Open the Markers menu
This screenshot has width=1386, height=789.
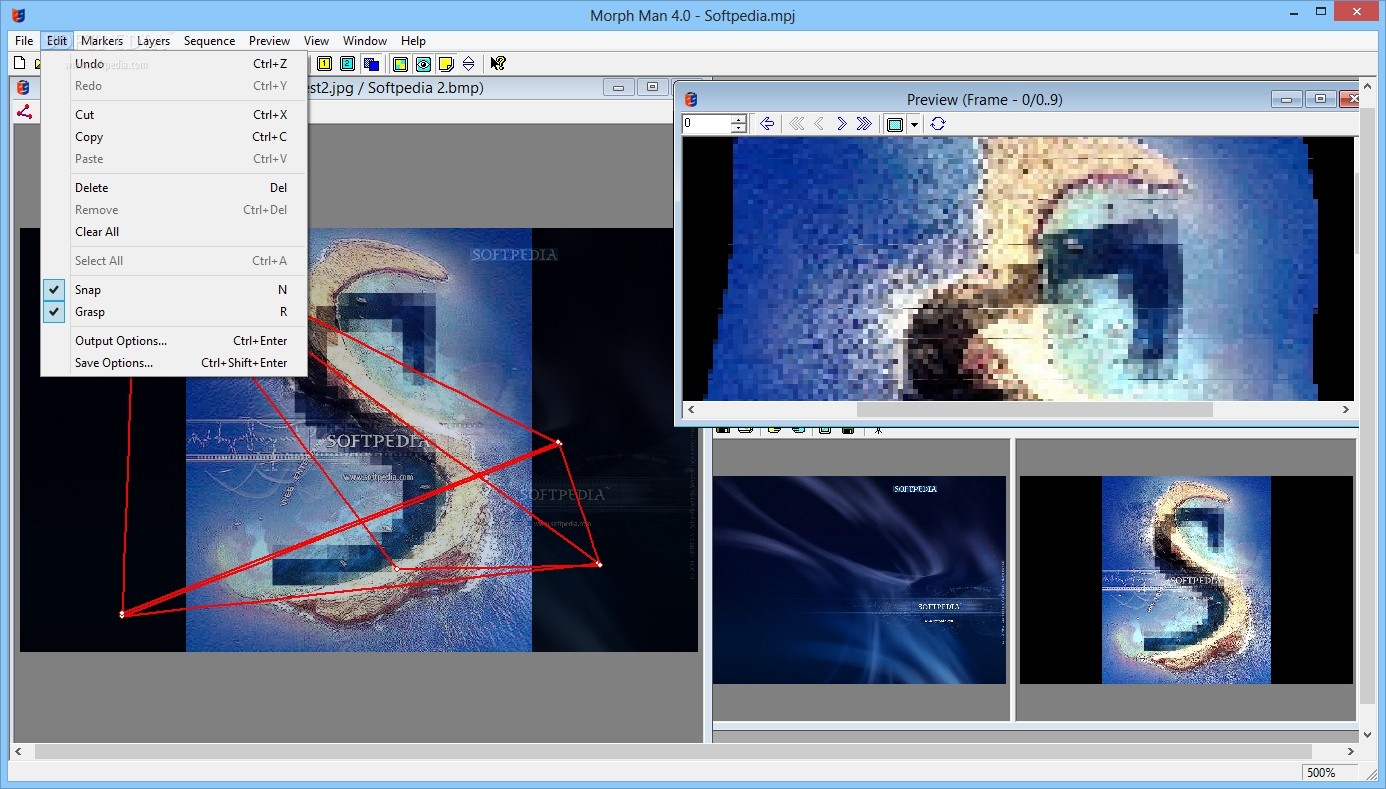click(x=102, y=41)
